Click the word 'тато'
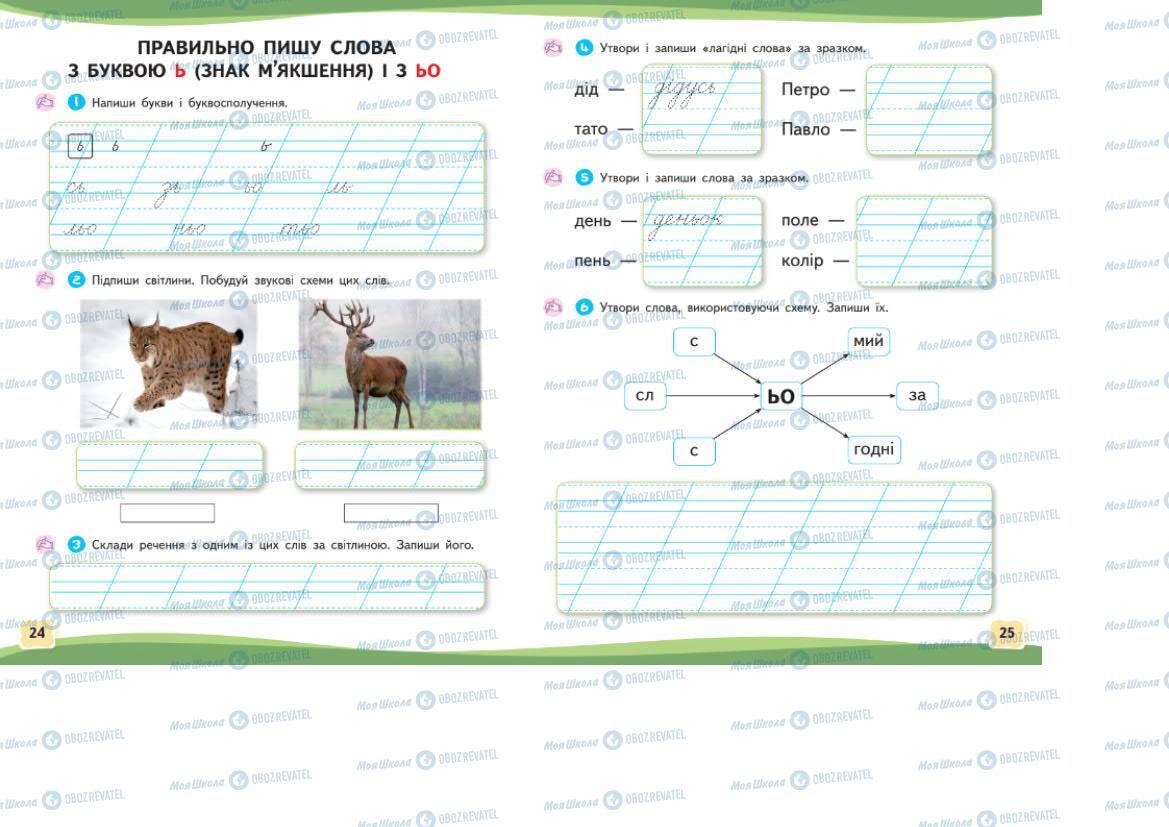Viewport: 1169px width, 827px height. pyautogui.click(x=590, y=129)
